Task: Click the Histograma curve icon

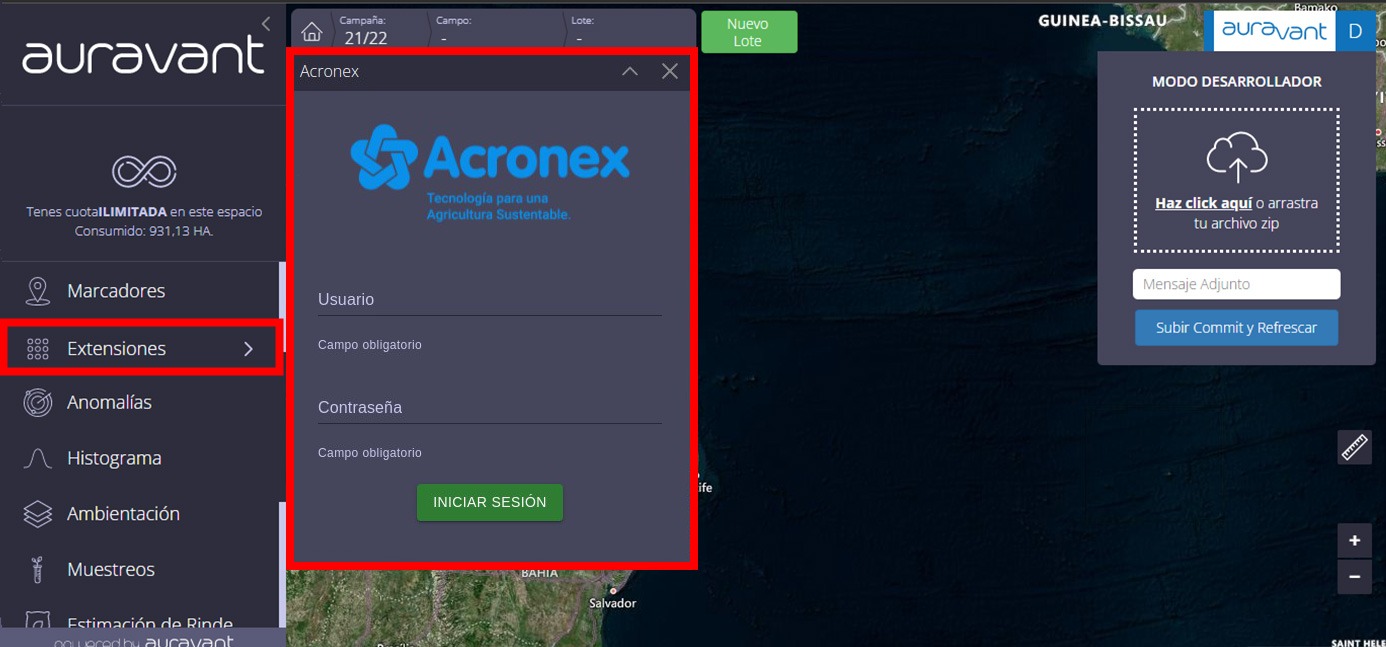Action: tap(38, 459)
